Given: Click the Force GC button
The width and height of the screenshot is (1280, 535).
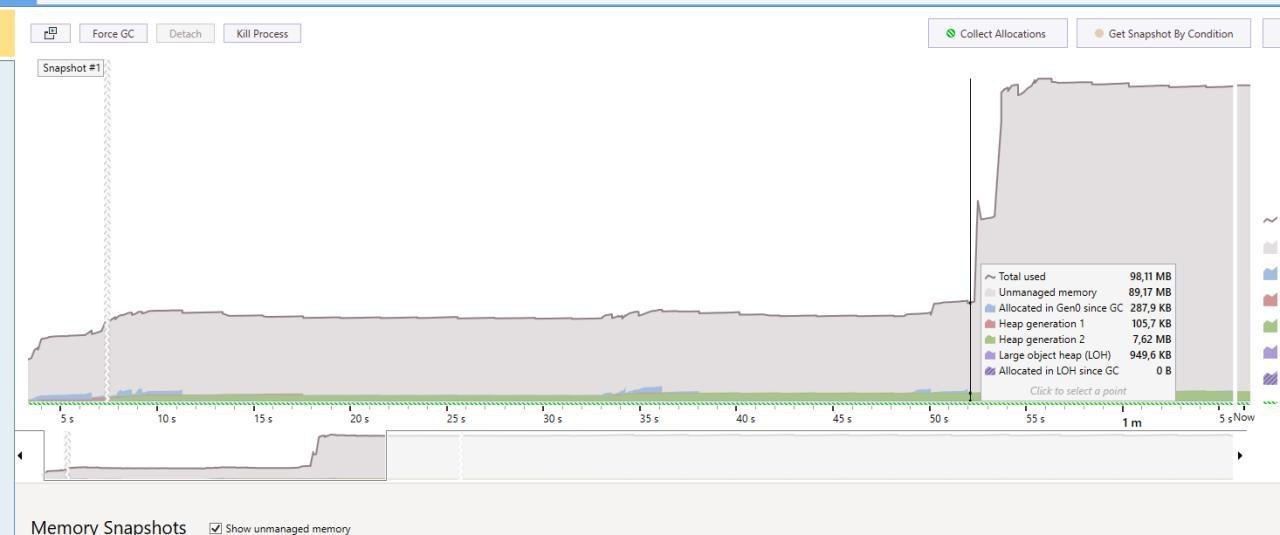Looking at the screenshot, I should point(113,33).
